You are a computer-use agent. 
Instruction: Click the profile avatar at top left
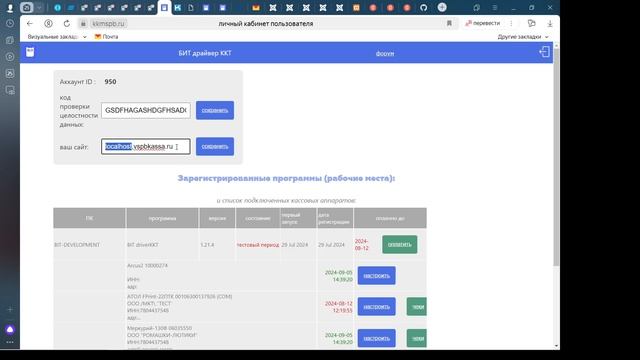[x=10, y=7]
